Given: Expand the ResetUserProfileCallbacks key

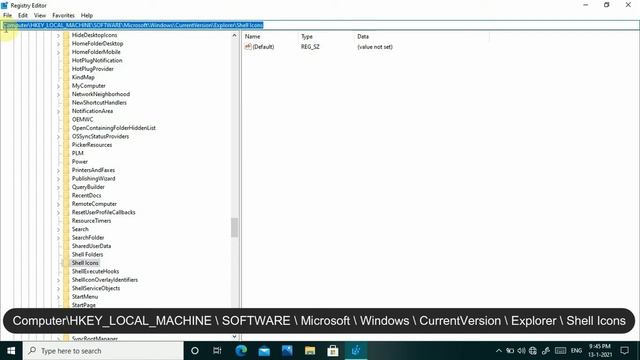Looking at the screenshot, I should tap(58, 213).
